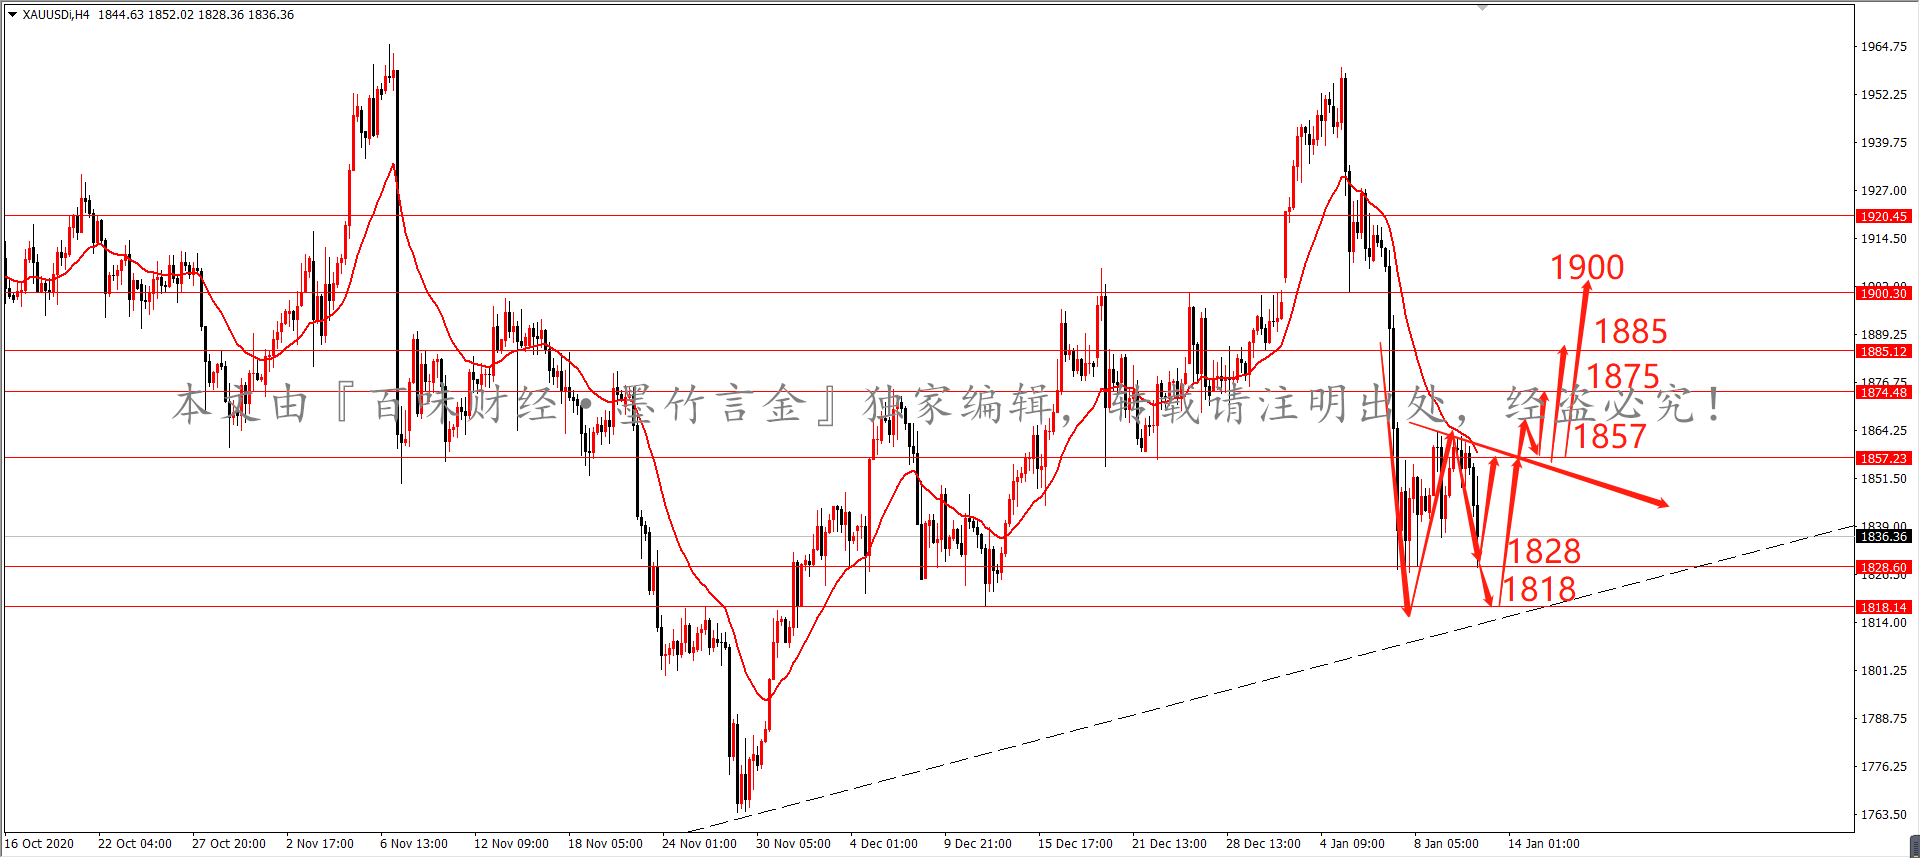Viewport: 1920px width, 858px height.
Task: Click the 1889.25 price axis label
Action: point(1883,335)
